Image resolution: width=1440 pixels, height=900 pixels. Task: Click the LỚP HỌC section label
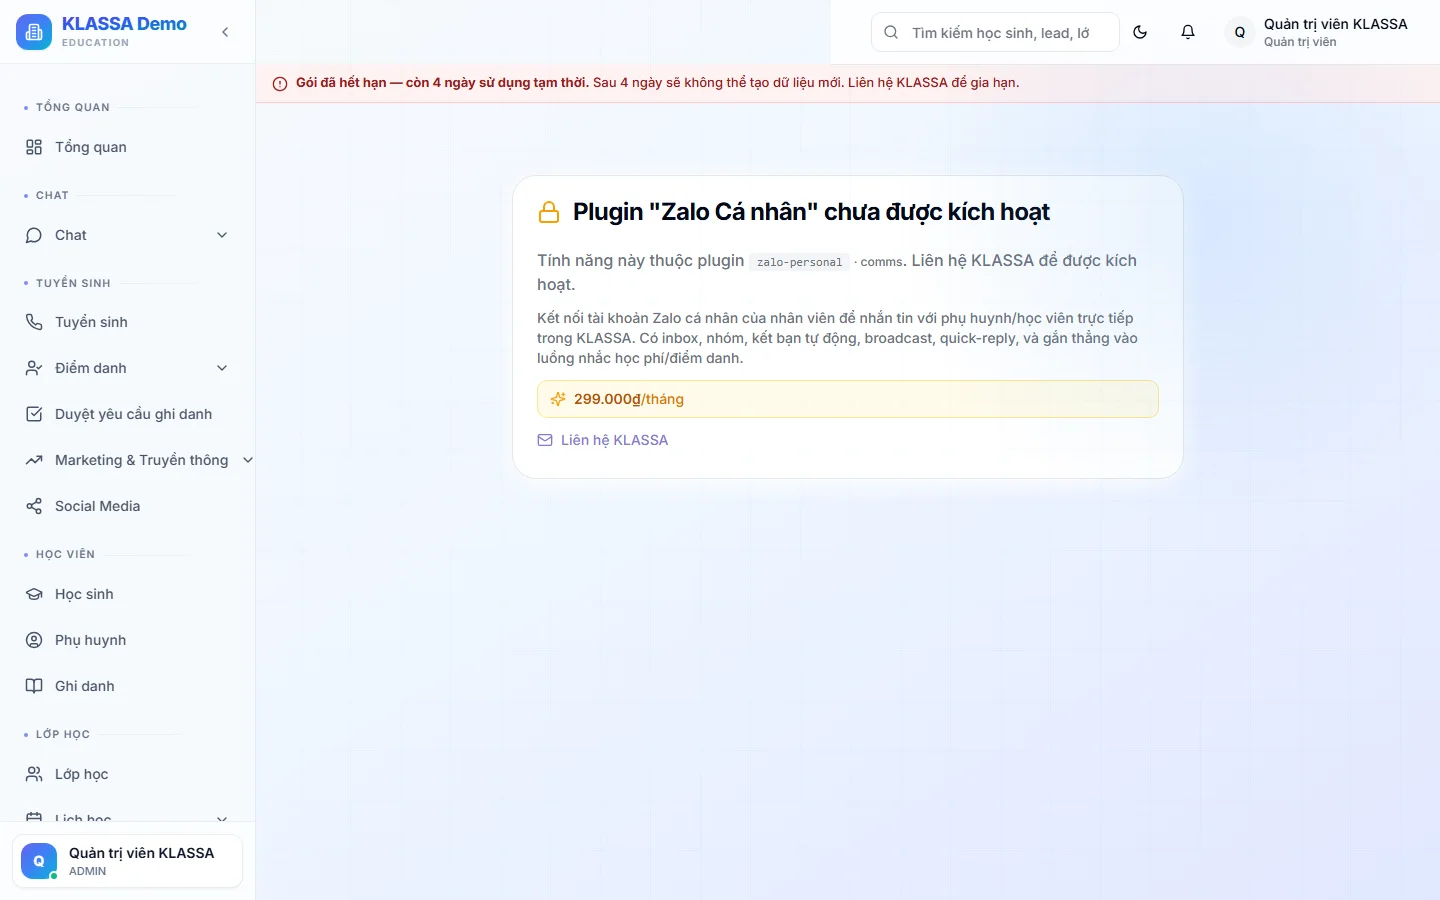point(63,734)
